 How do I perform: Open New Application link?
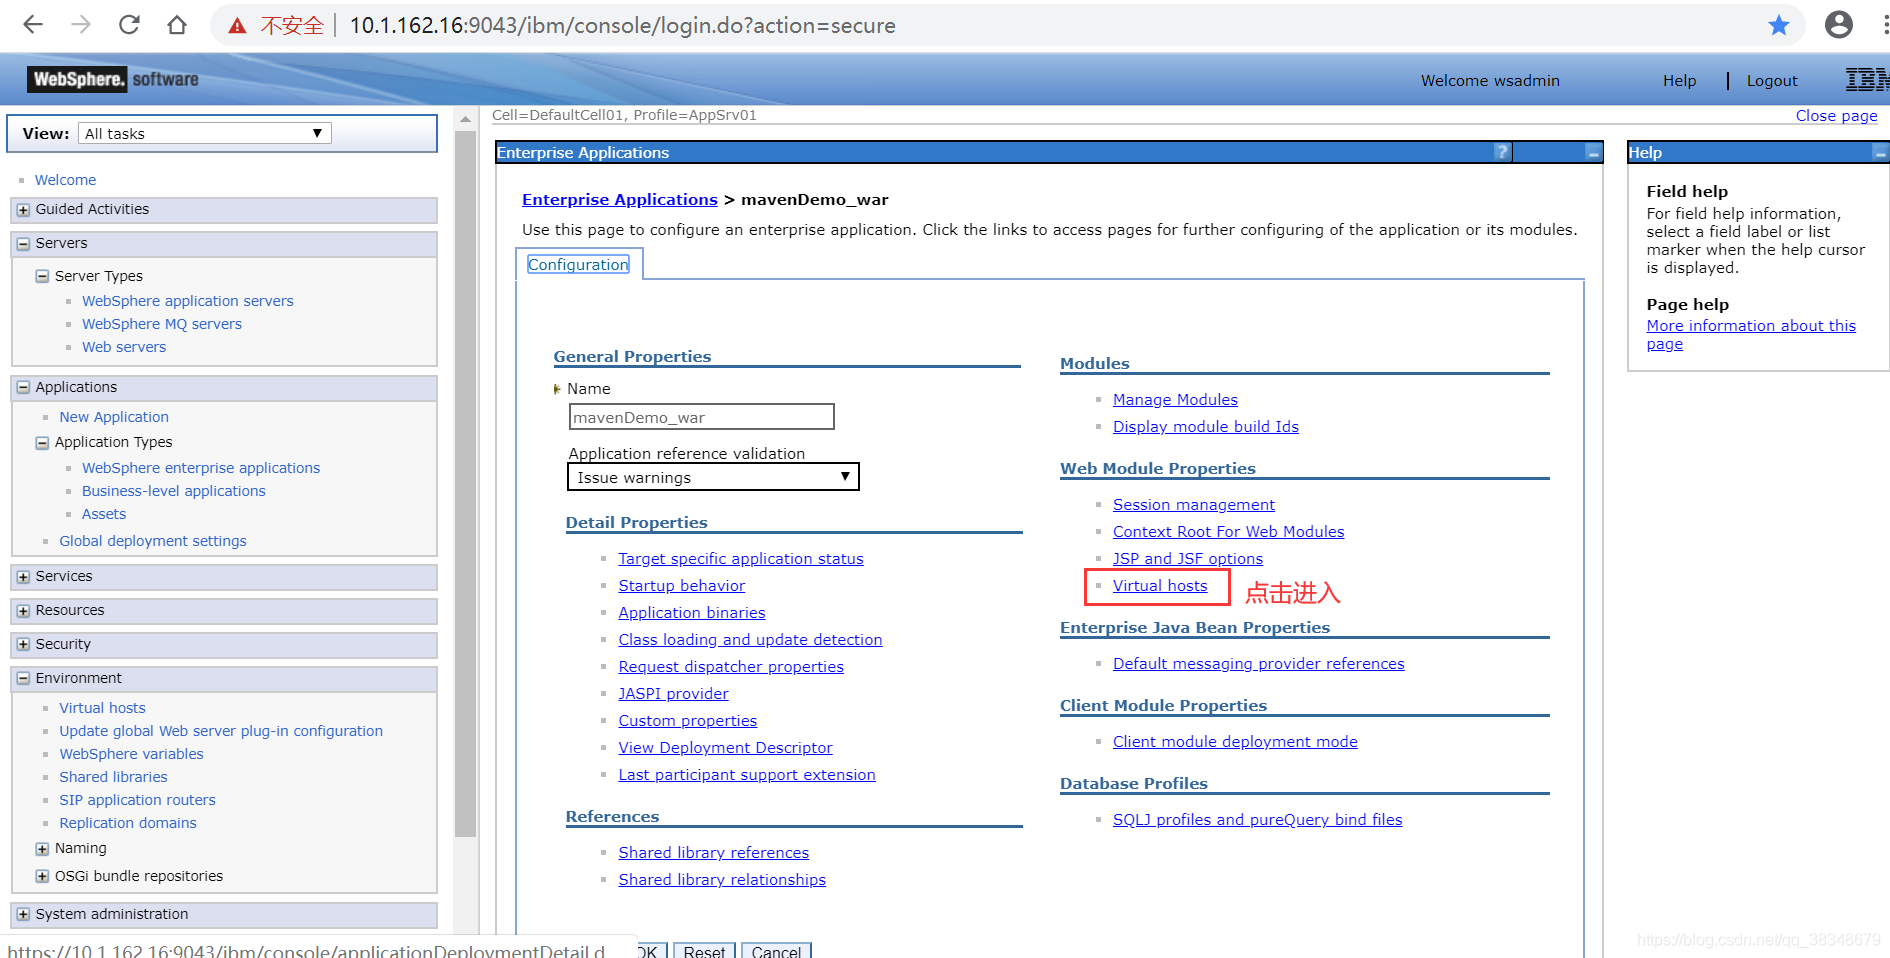coord(114,417)
